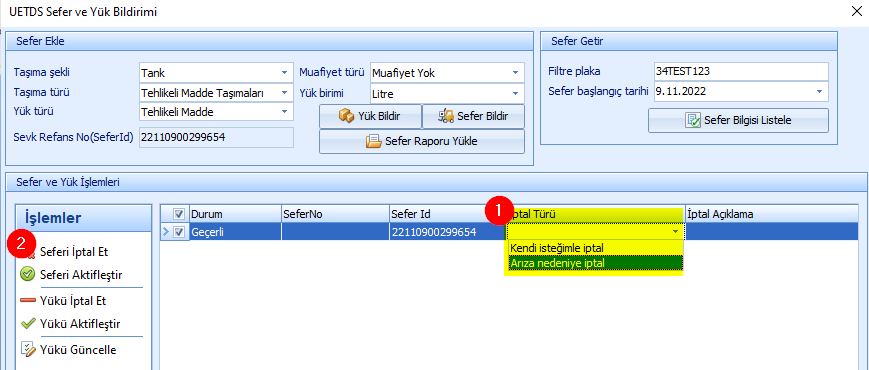869x370 pixels.
Task: Click the edit icon for Yükü Güncelle
Action: (x=27, y=348)
